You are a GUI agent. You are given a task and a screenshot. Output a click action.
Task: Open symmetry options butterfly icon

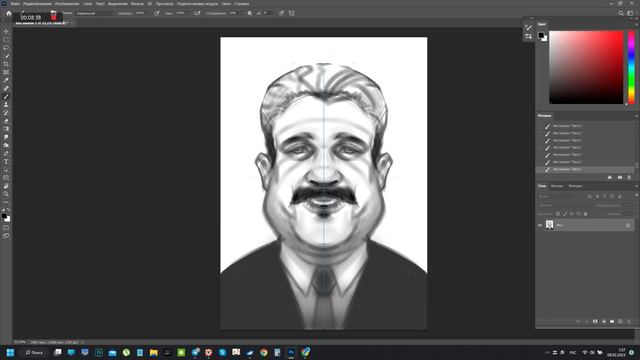coord(291,13)
